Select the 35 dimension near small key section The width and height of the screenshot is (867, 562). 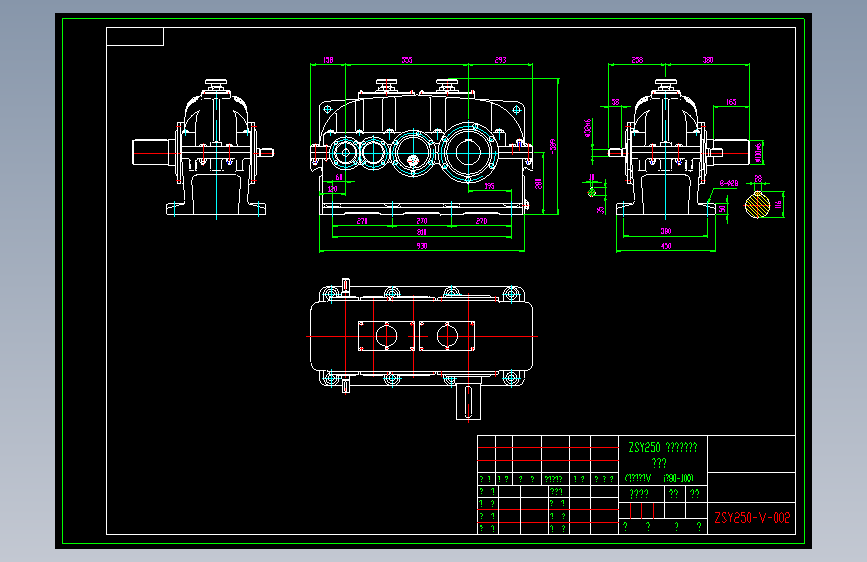[600, 210]
